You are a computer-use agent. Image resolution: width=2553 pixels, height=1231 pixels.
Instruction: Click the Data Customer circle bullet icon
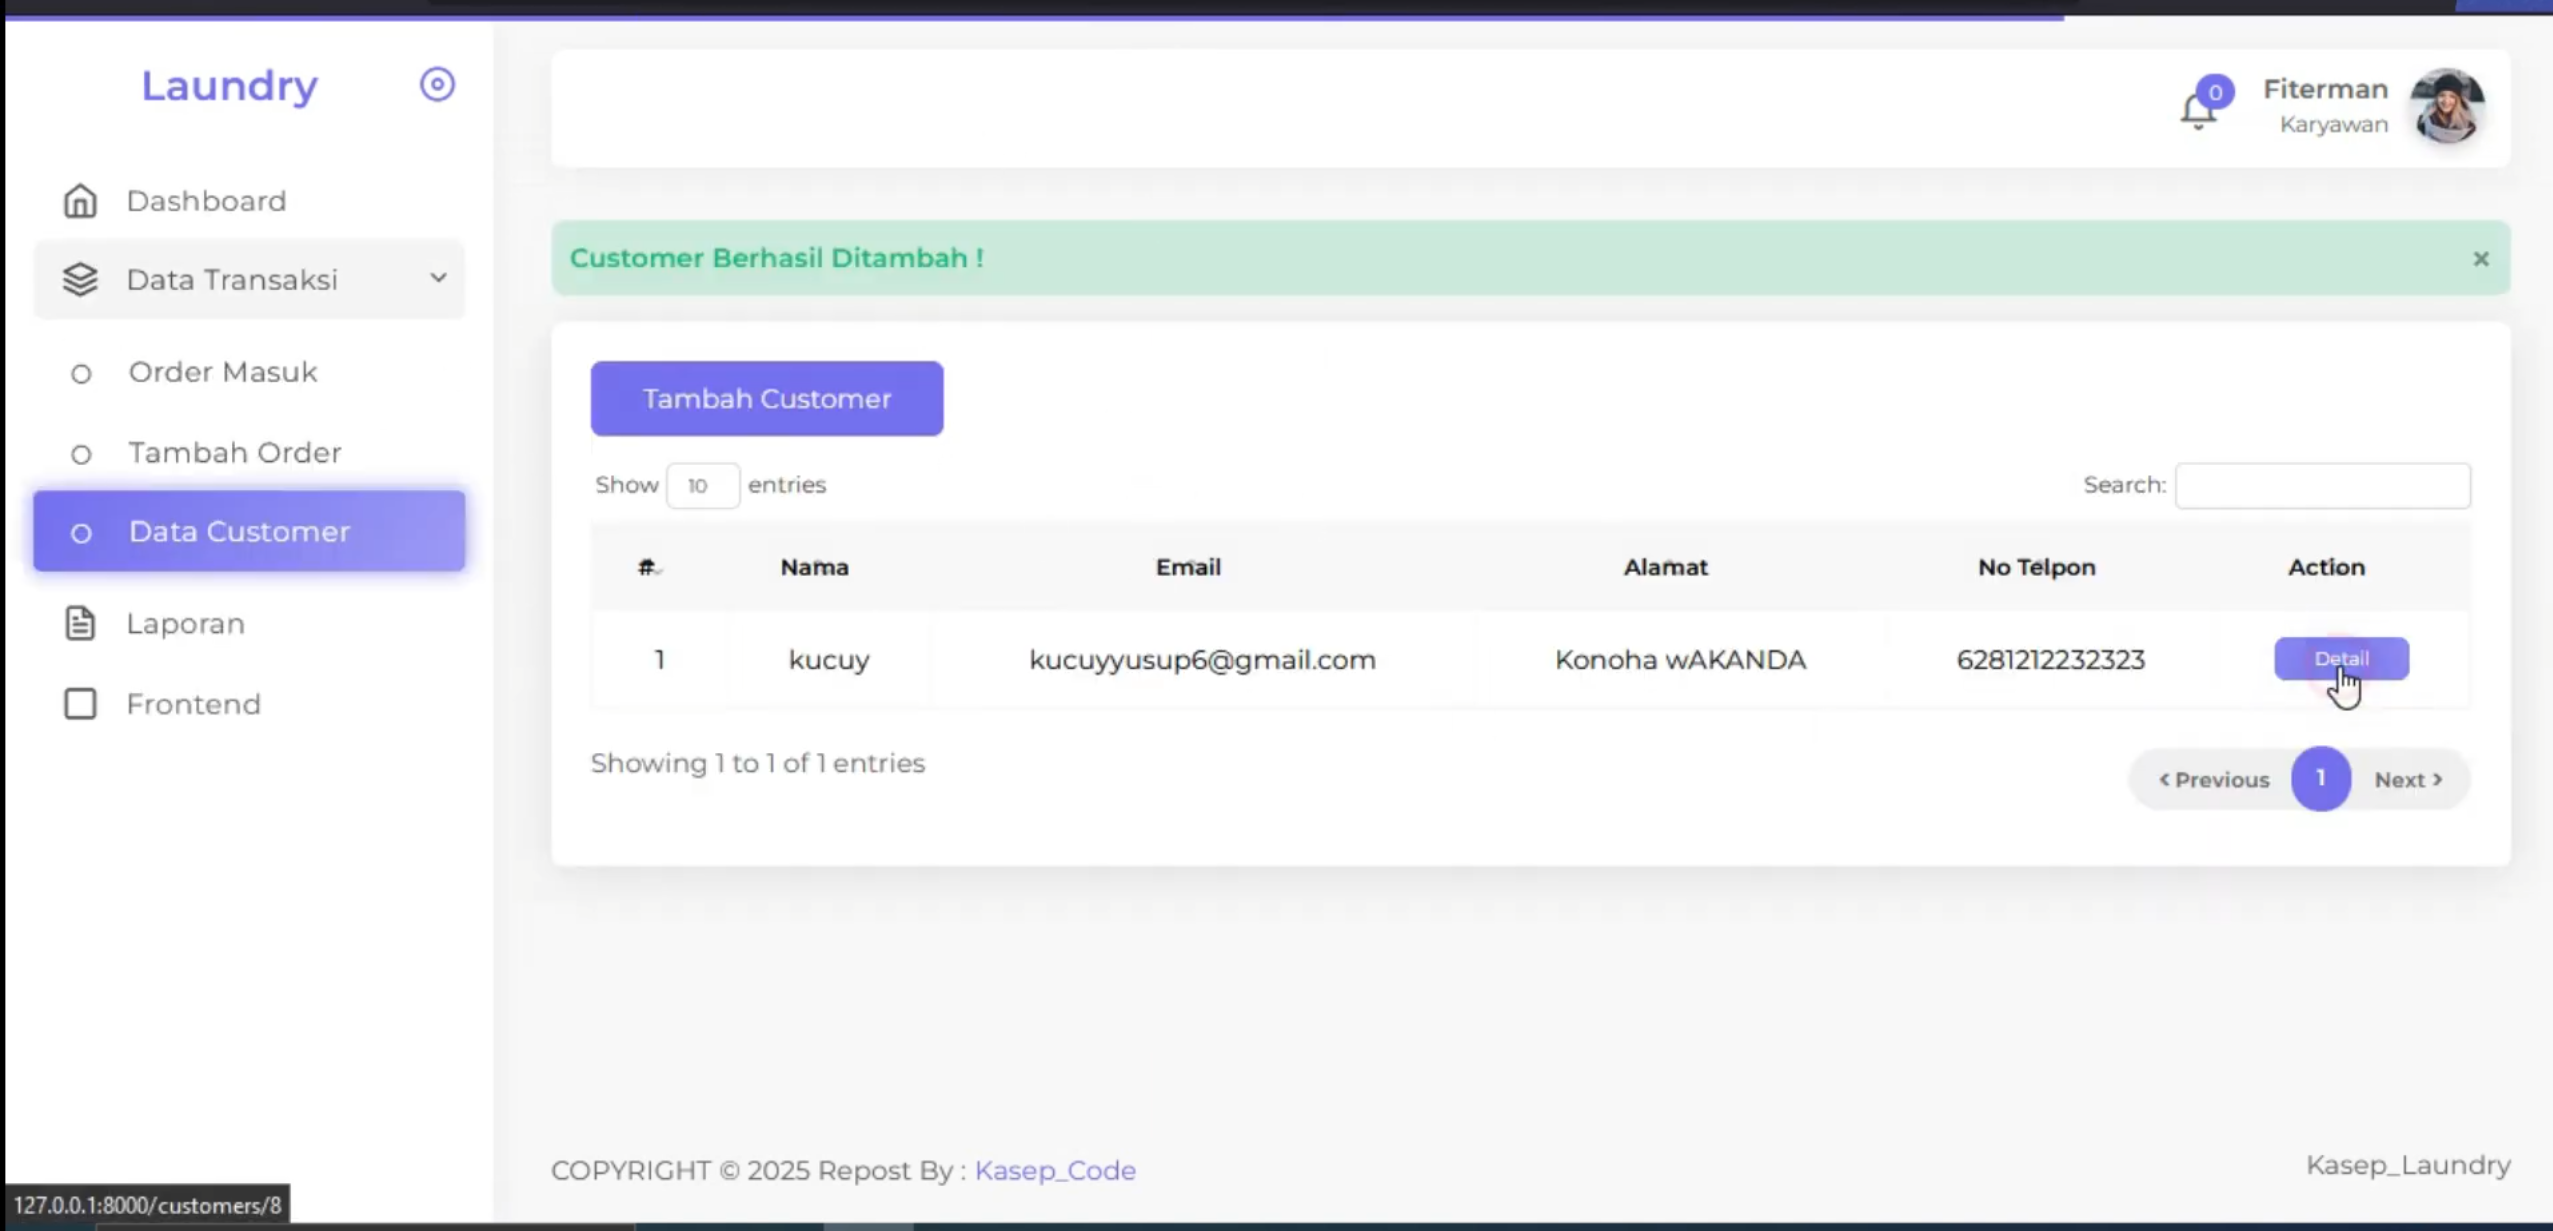tap(81, 534)
